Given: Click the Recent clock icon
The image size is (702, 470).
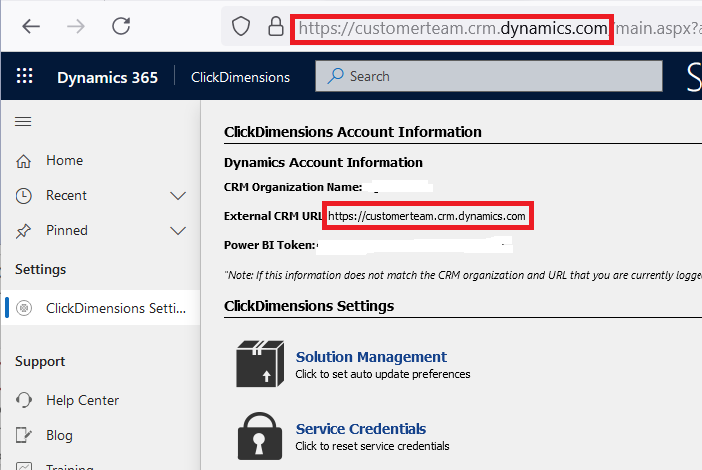Looking at the screenshot, I should click(x=23, y=196).
